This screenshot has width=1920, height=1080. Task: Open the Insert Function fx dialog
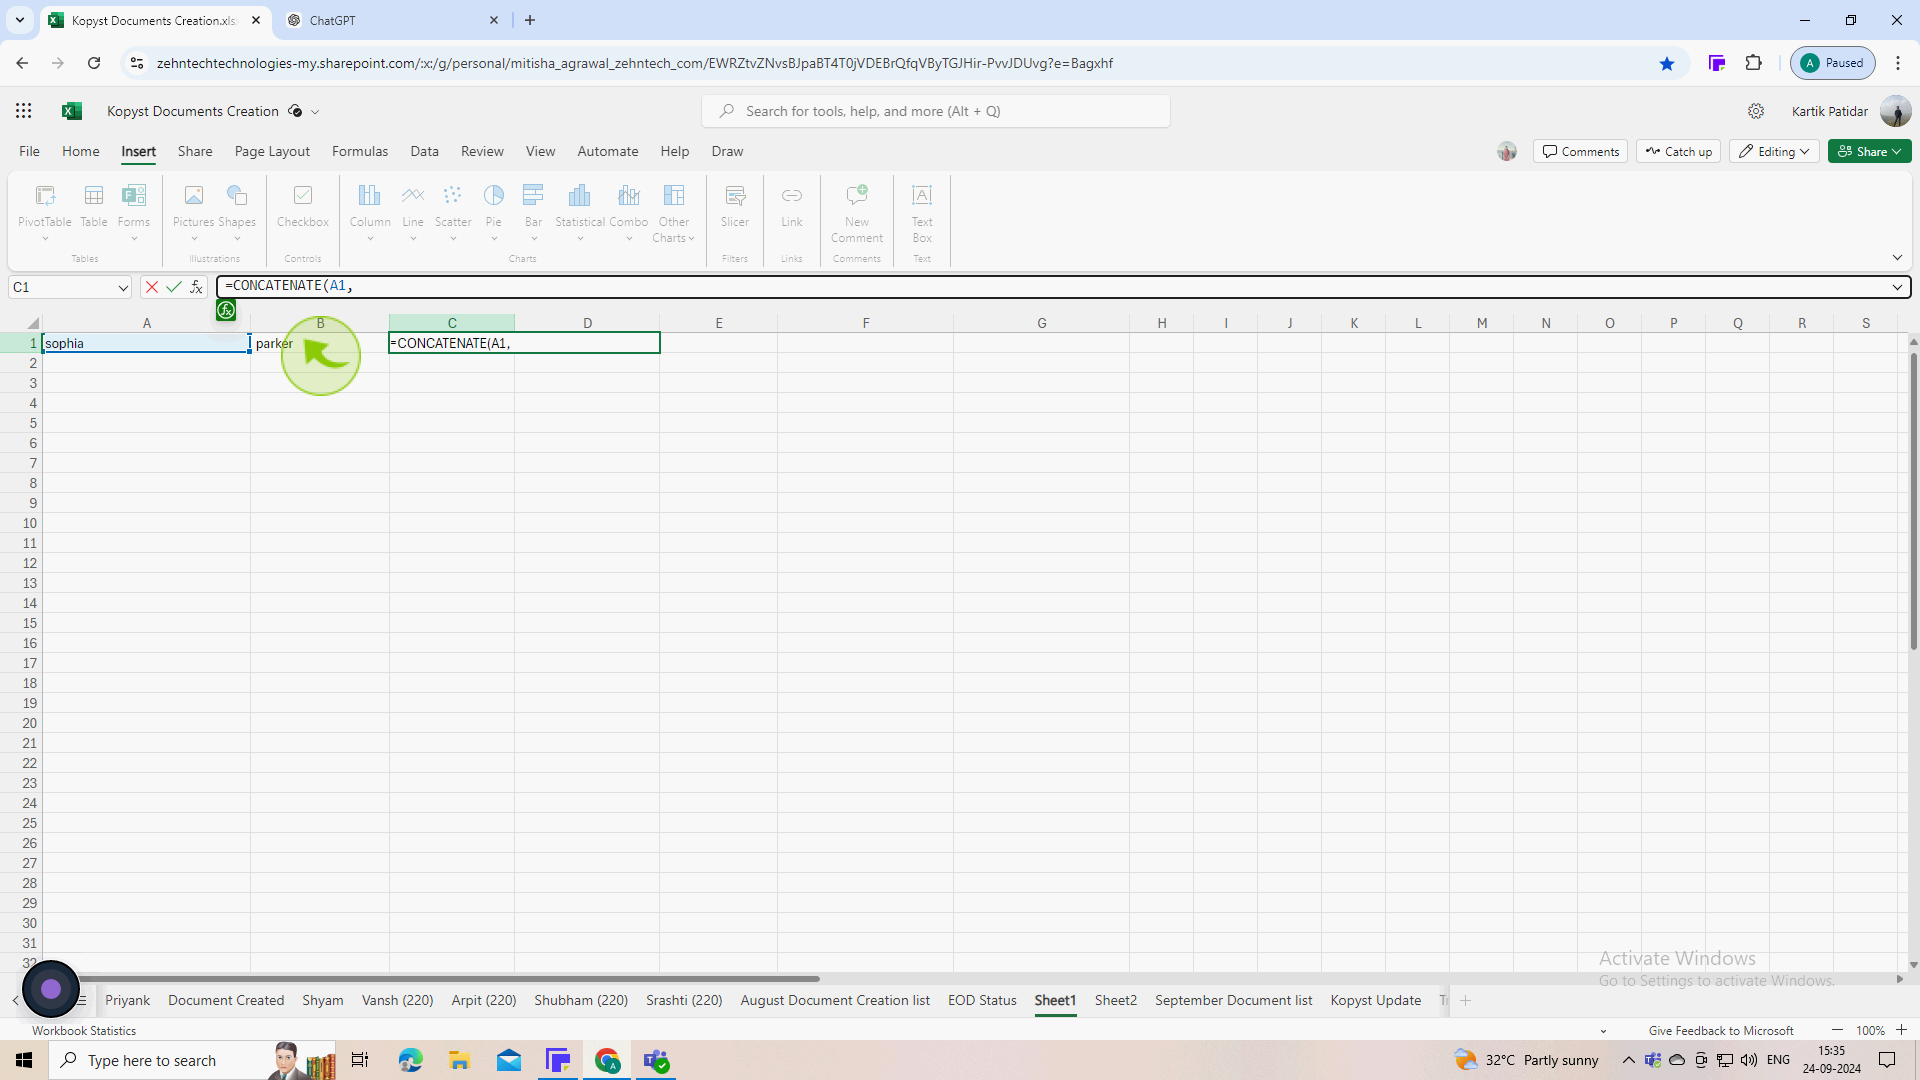pyautogui.click(x=197, y=287)
